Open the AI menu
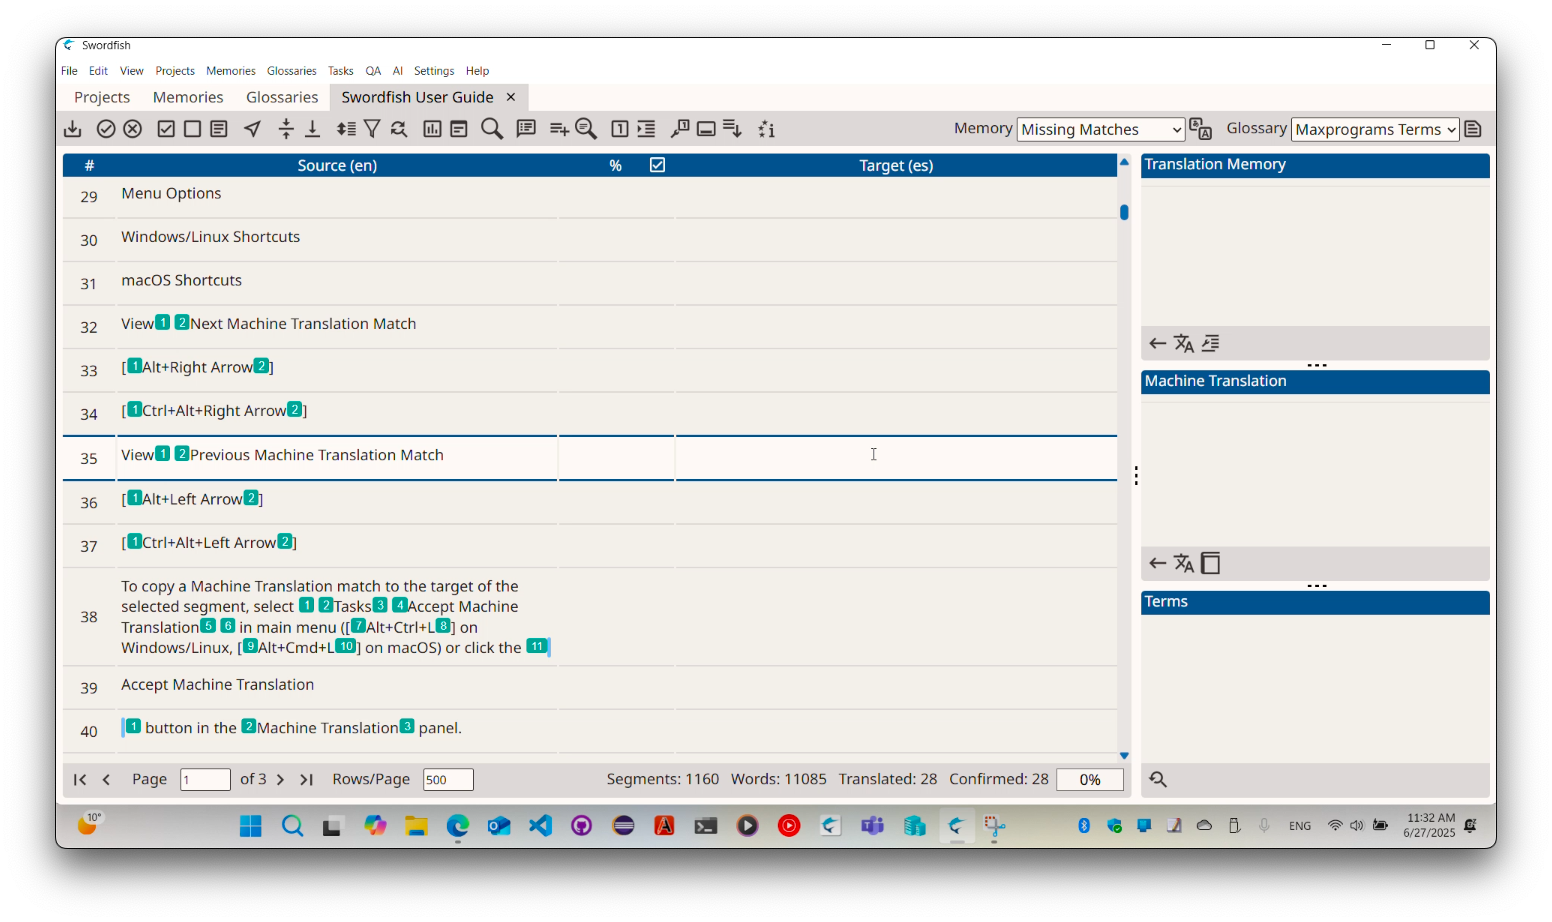This screenshot has height=922, width=1552. tap(398, 71)
